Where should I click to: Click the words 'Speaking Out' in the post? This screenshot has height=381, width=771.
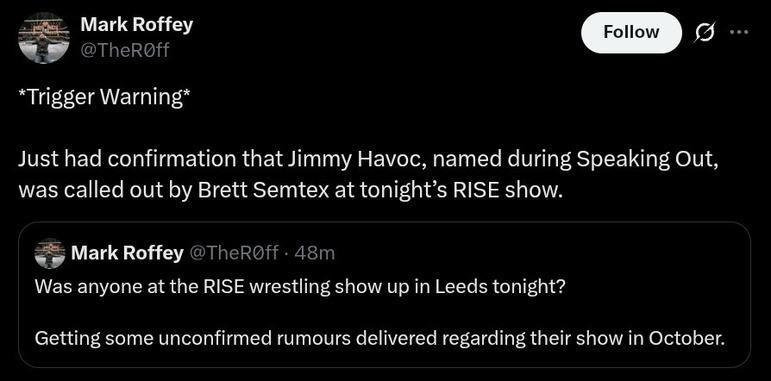point(644,161)
